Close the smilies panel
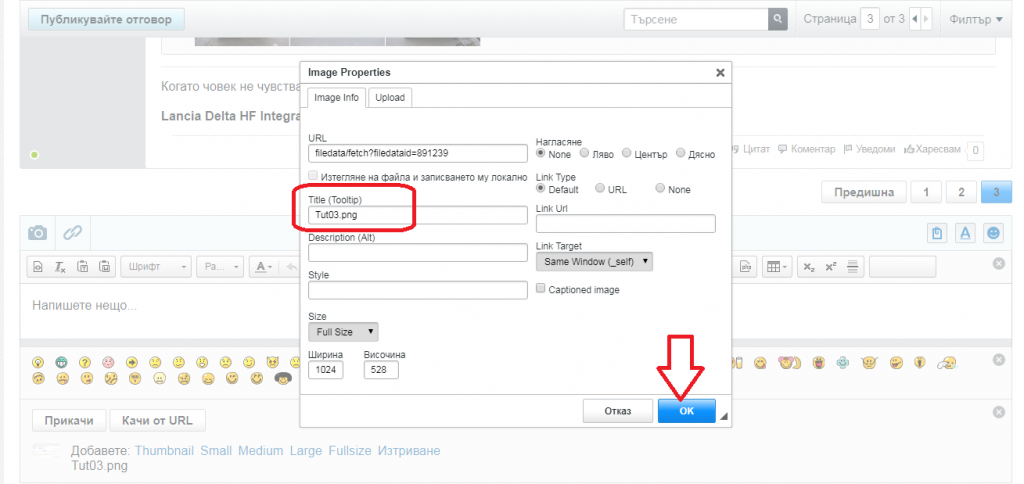The width and height of the screenshot is (1024, 484). click(x=999, y=360)
